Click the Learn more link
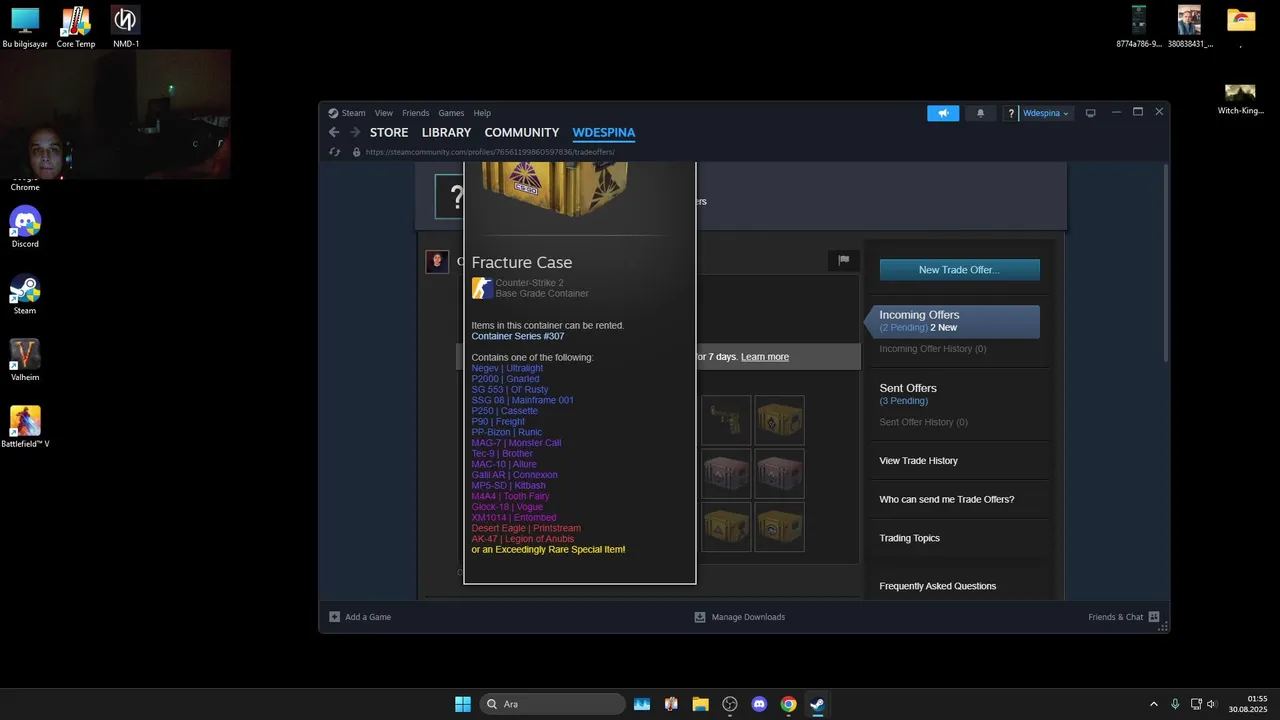The image size is (1280, 720). (764, 357)
